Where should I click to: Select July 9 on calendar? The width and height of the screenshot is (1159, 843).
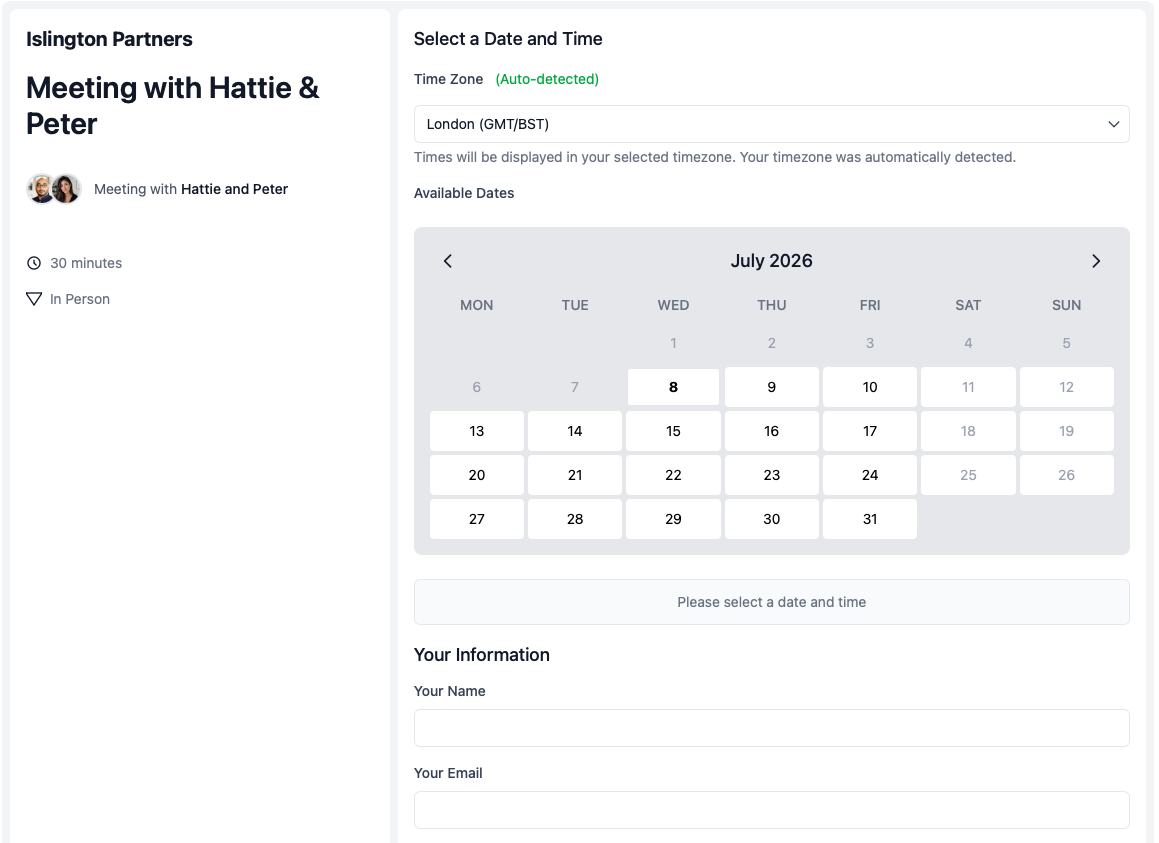click(772, 387)
